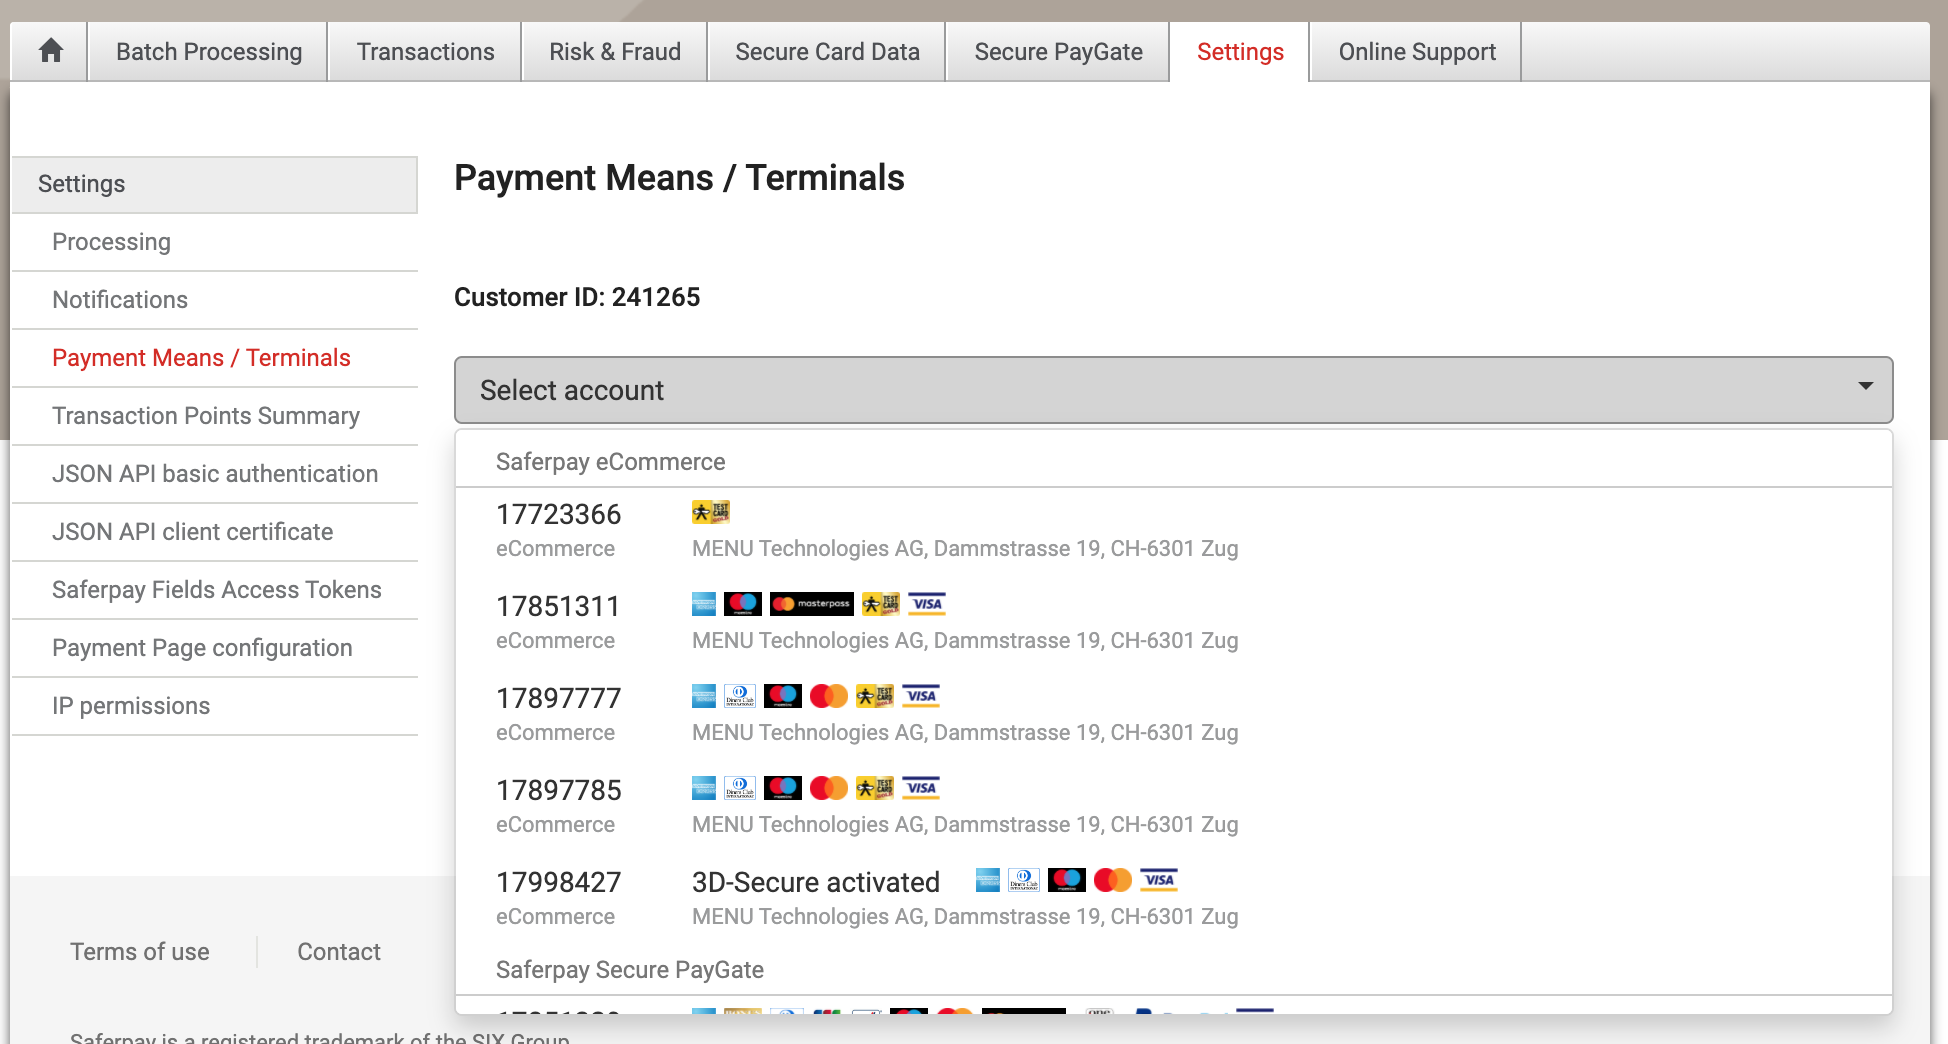Click test card icon in row 17897777

pos(875,696)
